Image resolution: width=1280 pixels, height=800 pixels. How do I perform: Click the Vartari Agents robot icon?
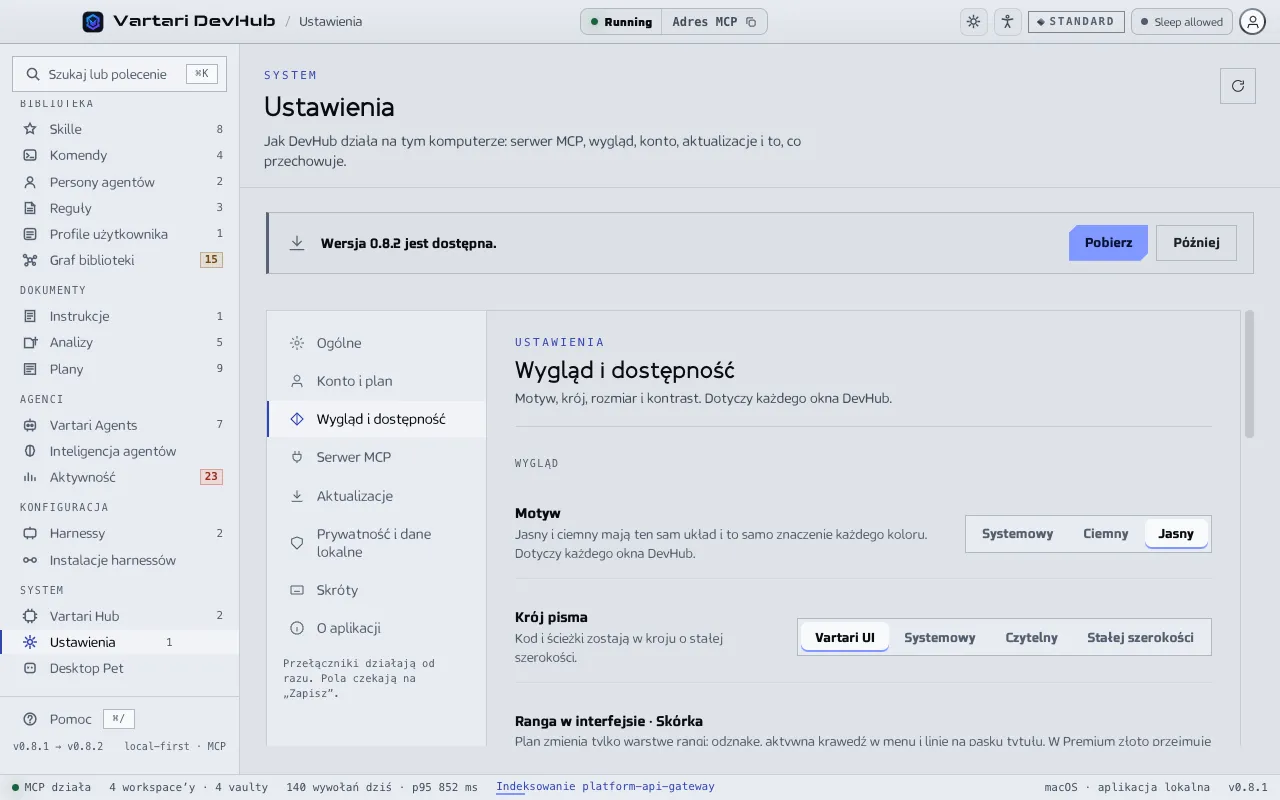[30, 425]
